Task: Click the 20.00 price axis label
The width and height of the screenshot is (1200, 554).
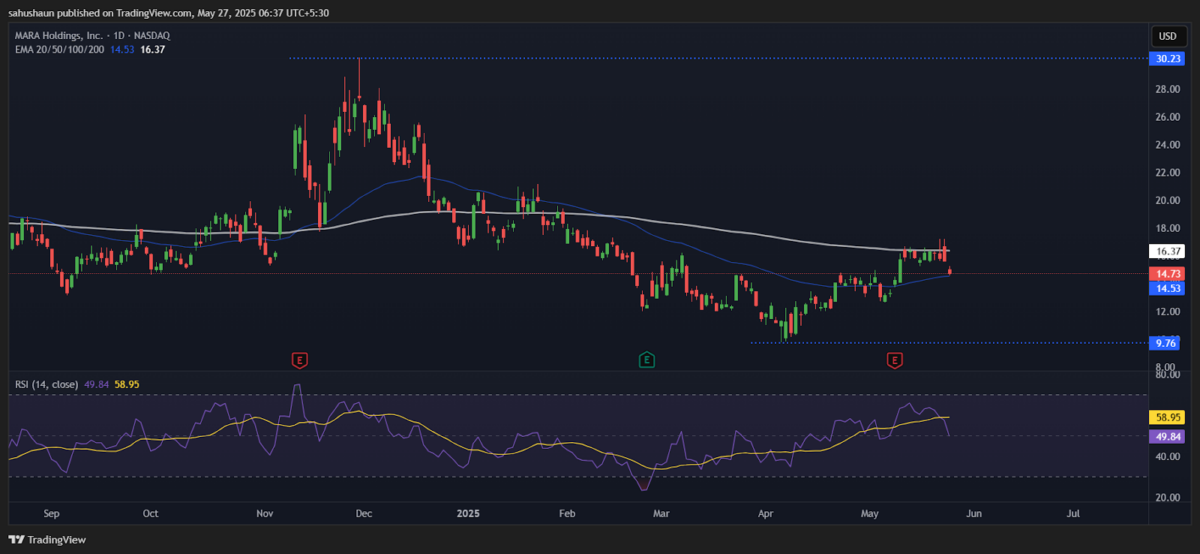Action: point(1168,200)
